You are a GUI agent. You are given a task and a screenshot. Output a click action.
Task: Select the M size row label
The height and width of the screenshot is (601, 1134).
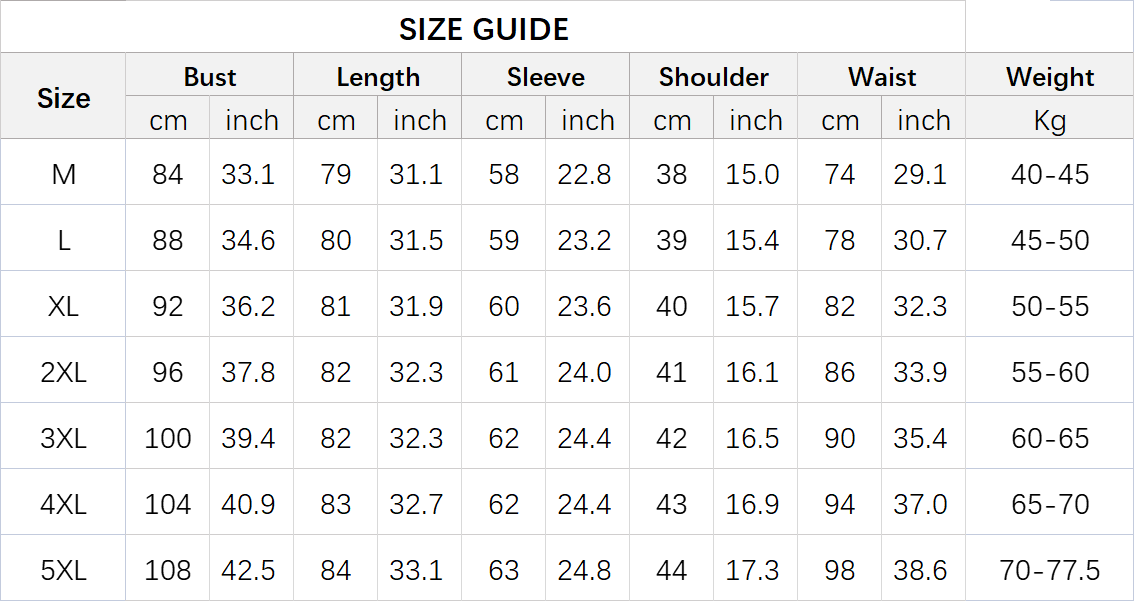tap(63, 175)
